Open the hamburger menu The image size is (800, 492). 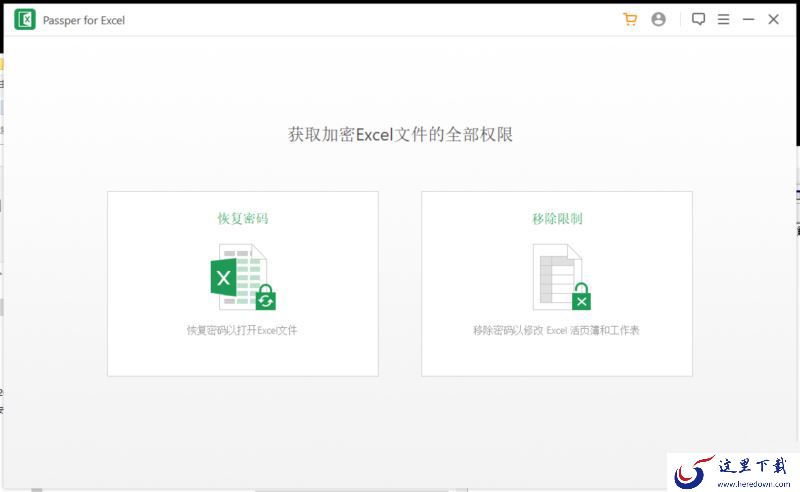click(x=723, y=19)
